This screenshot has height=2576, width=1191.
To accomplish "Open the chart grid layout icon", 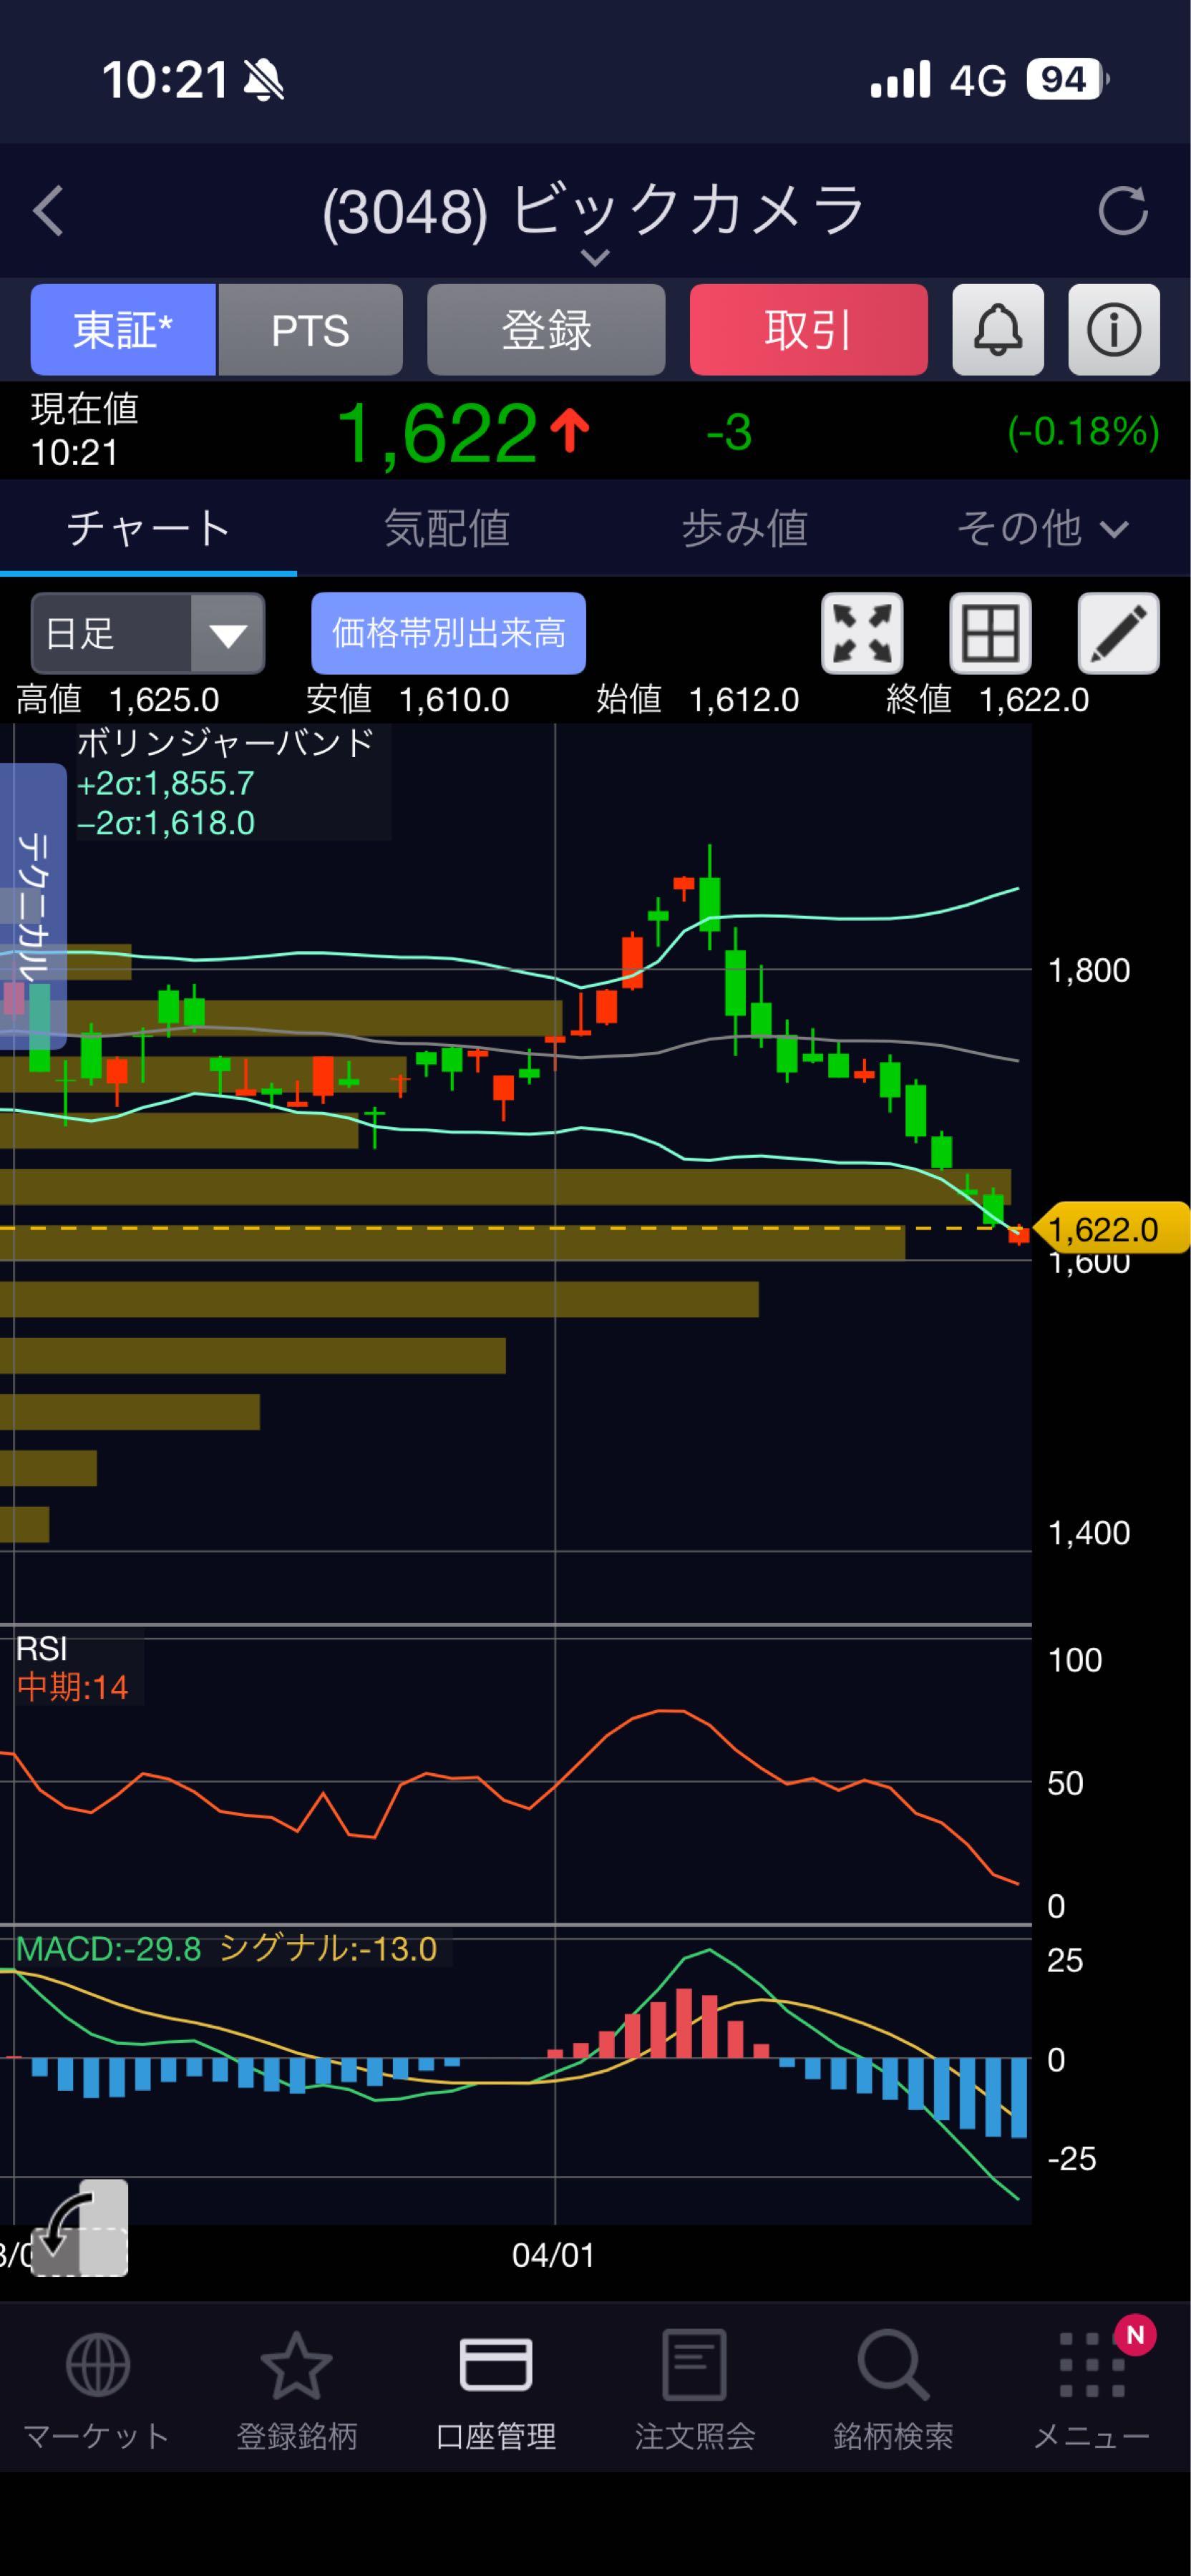I will coord(990,633).
